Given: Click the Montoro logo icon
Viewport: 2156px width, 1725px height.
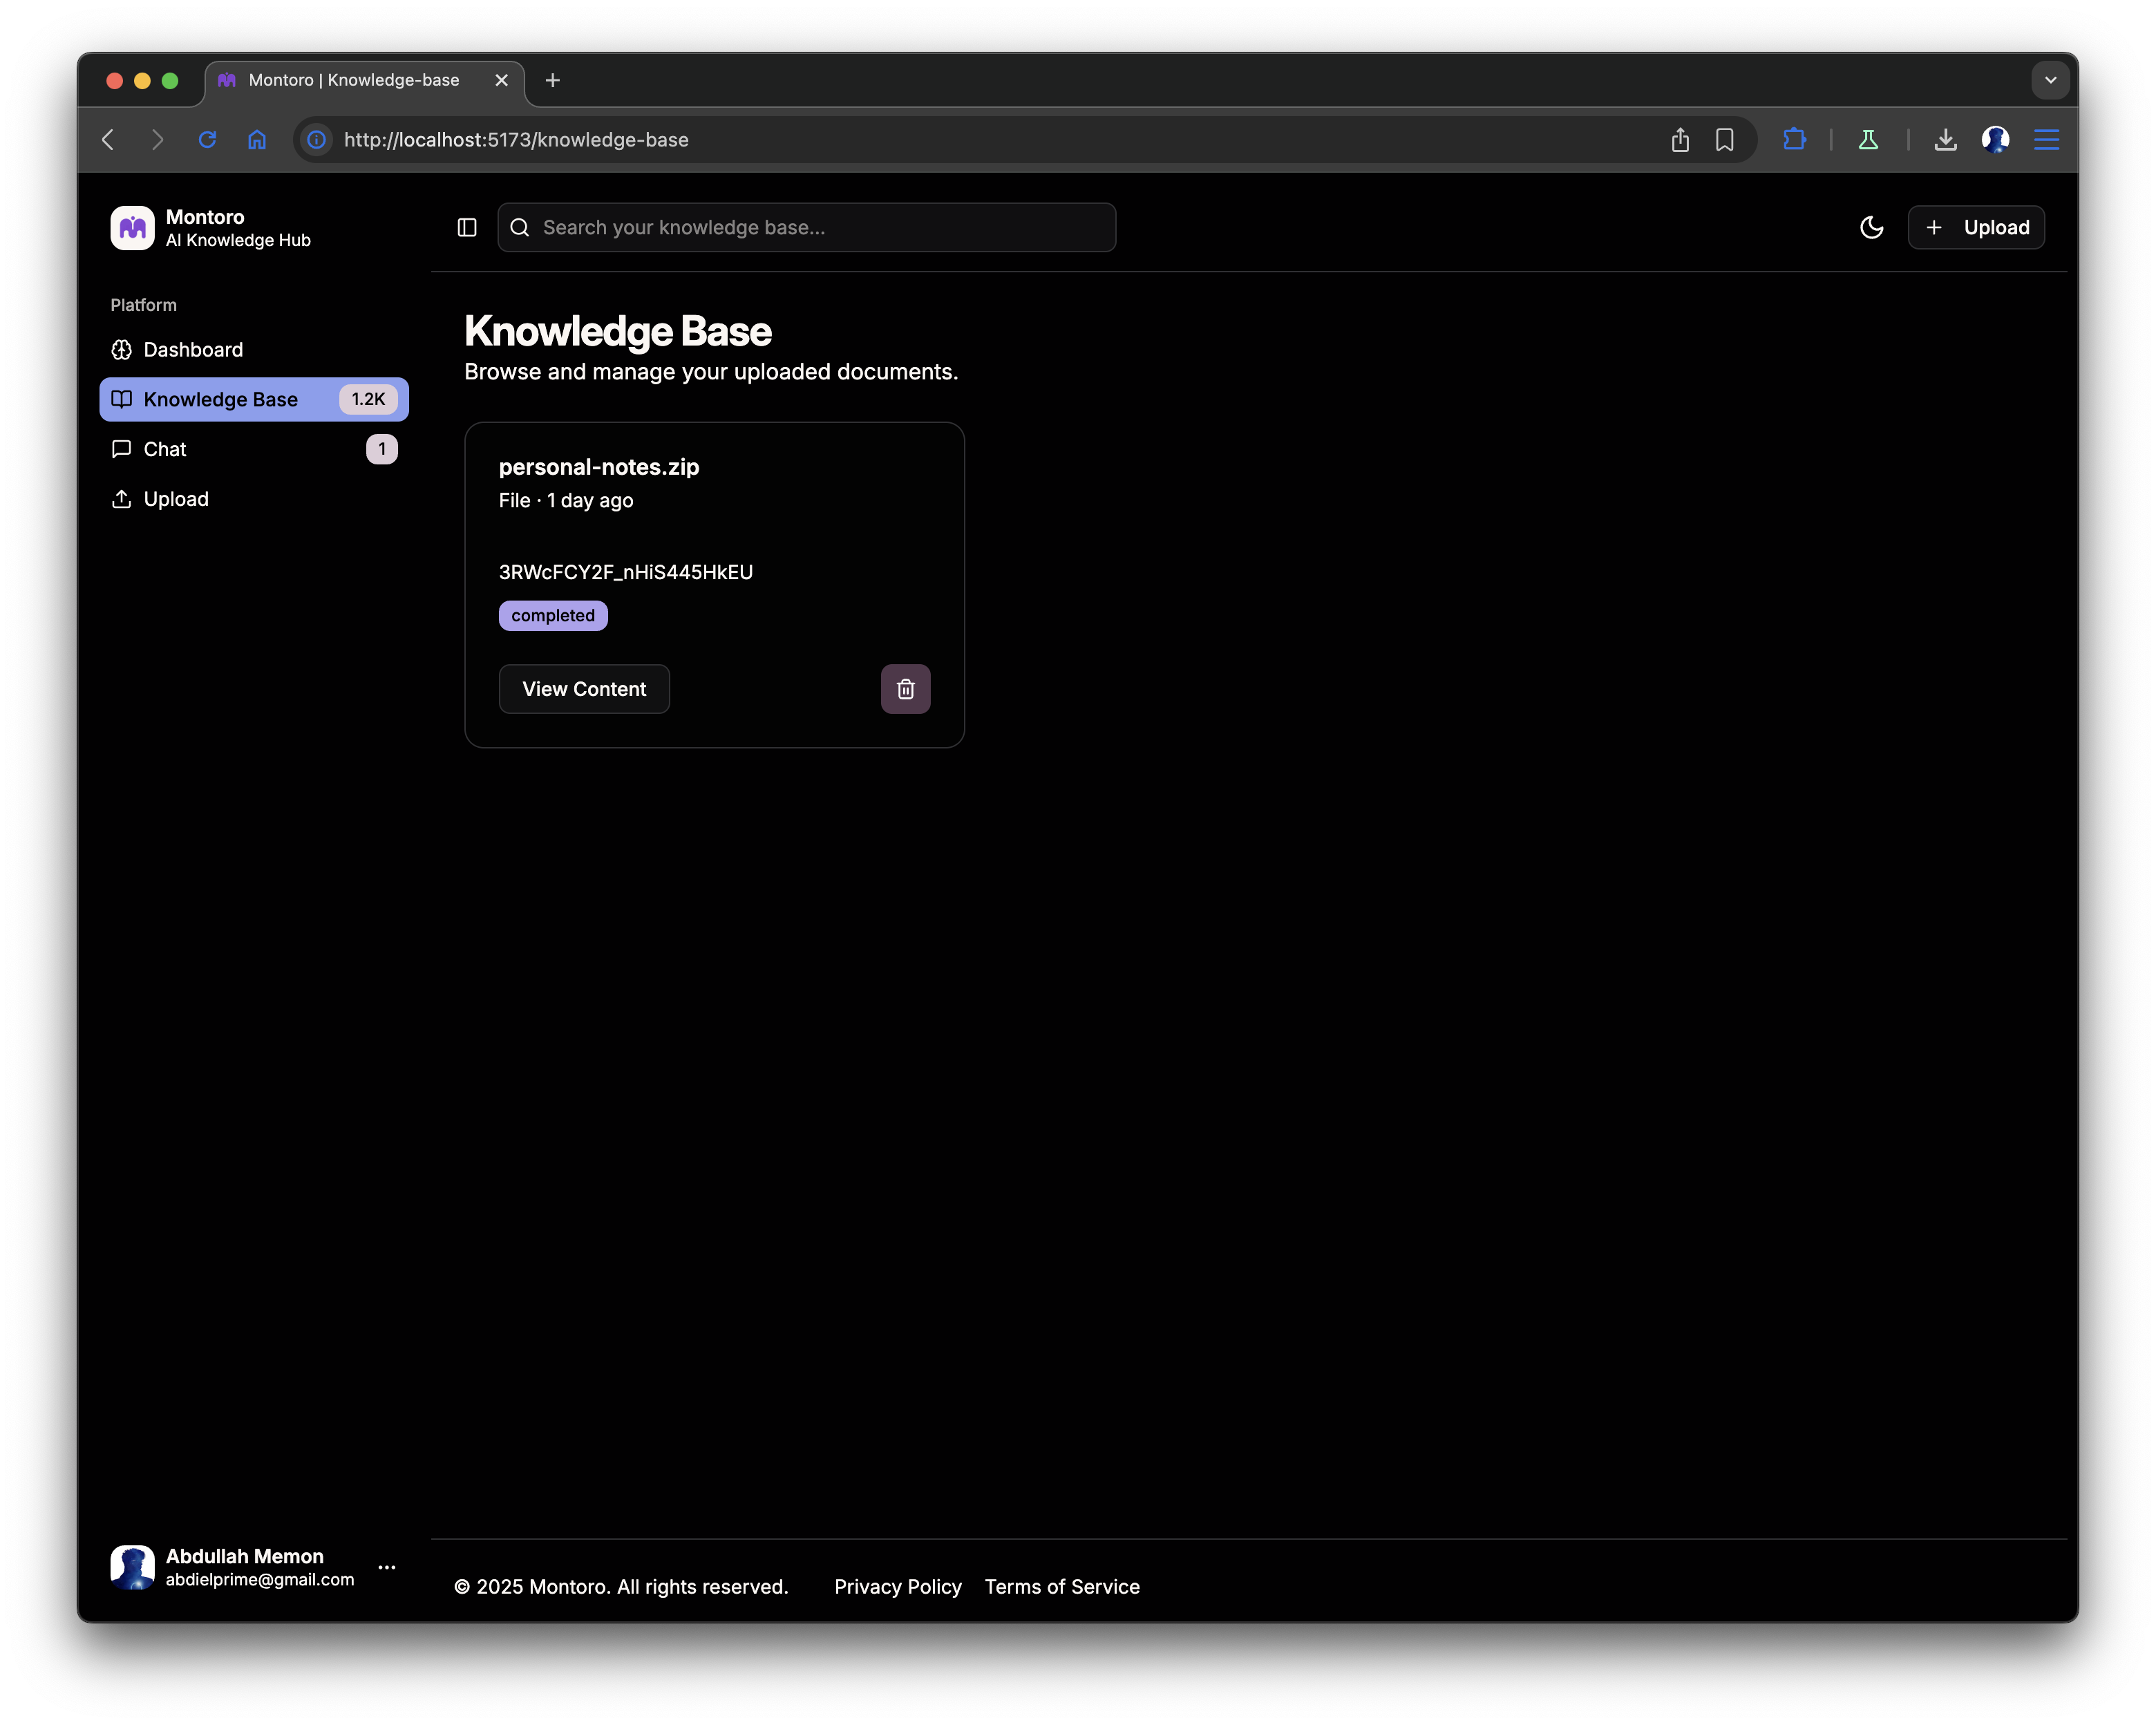Looking at the screenshot, I should [x=131, y=228].
